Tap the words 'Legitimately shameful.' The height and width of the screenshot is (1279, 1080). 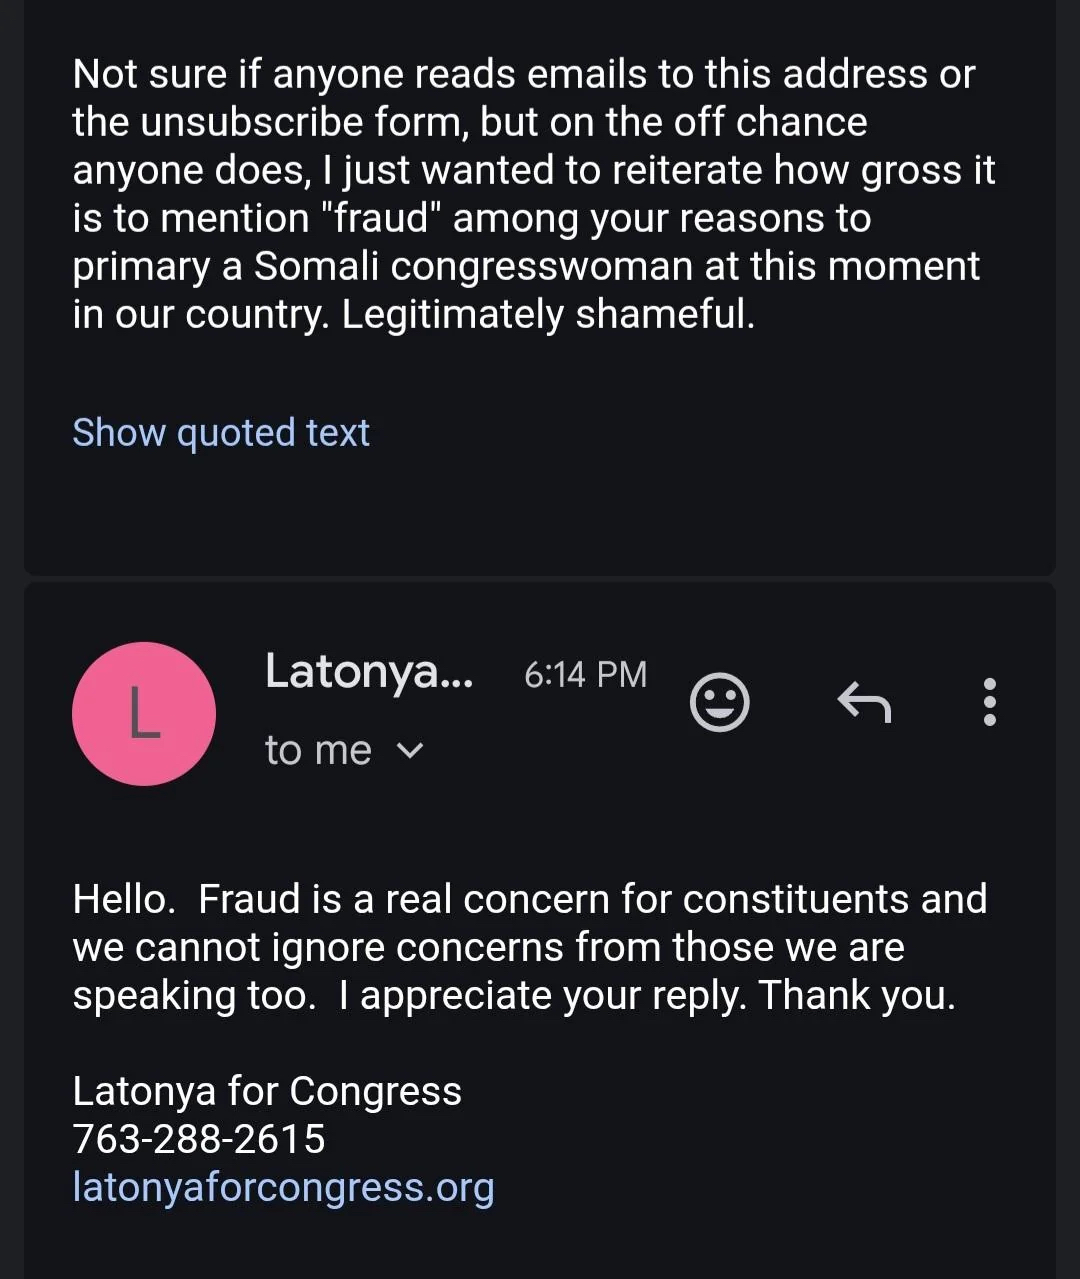[548, 314]
